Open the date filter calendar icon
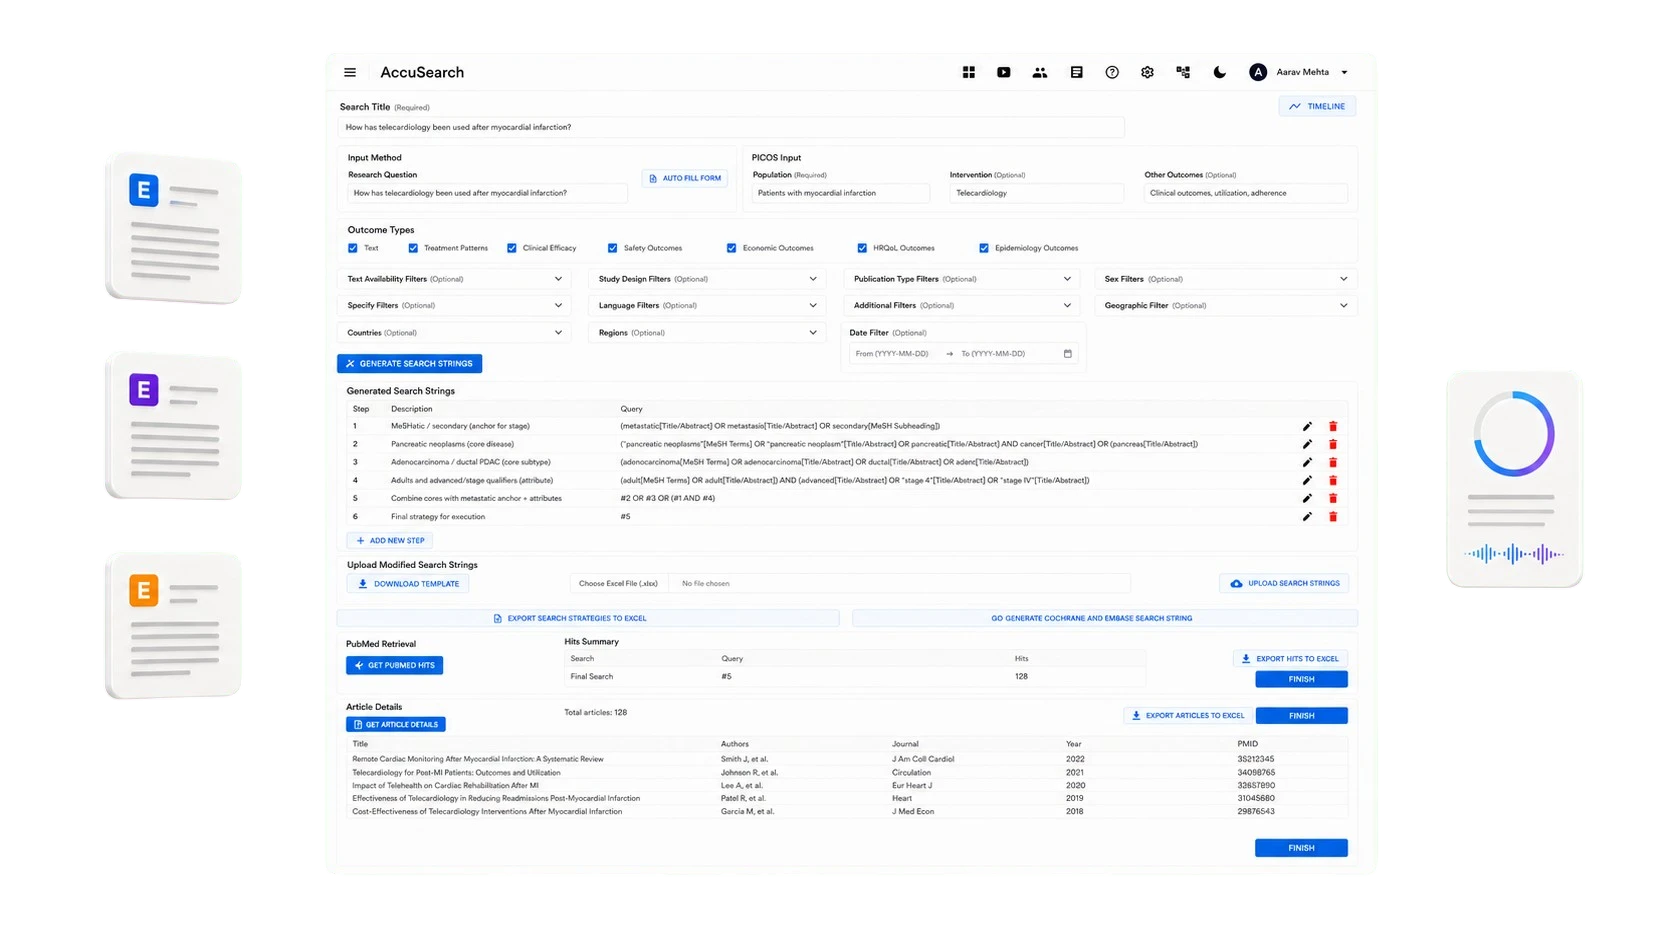 point(1068,354)
